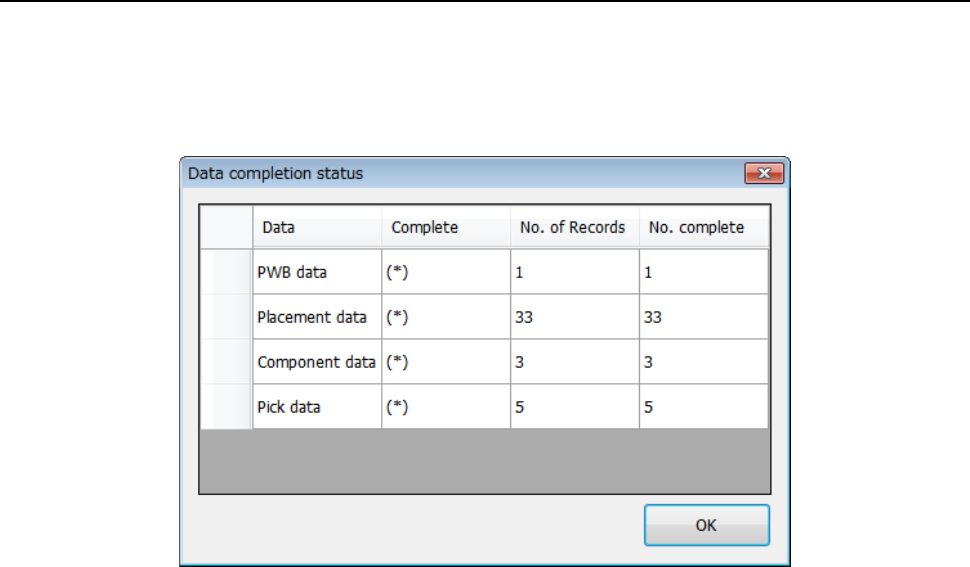Select the Pick data row header
970x567 pixels.
coord(227,407)
